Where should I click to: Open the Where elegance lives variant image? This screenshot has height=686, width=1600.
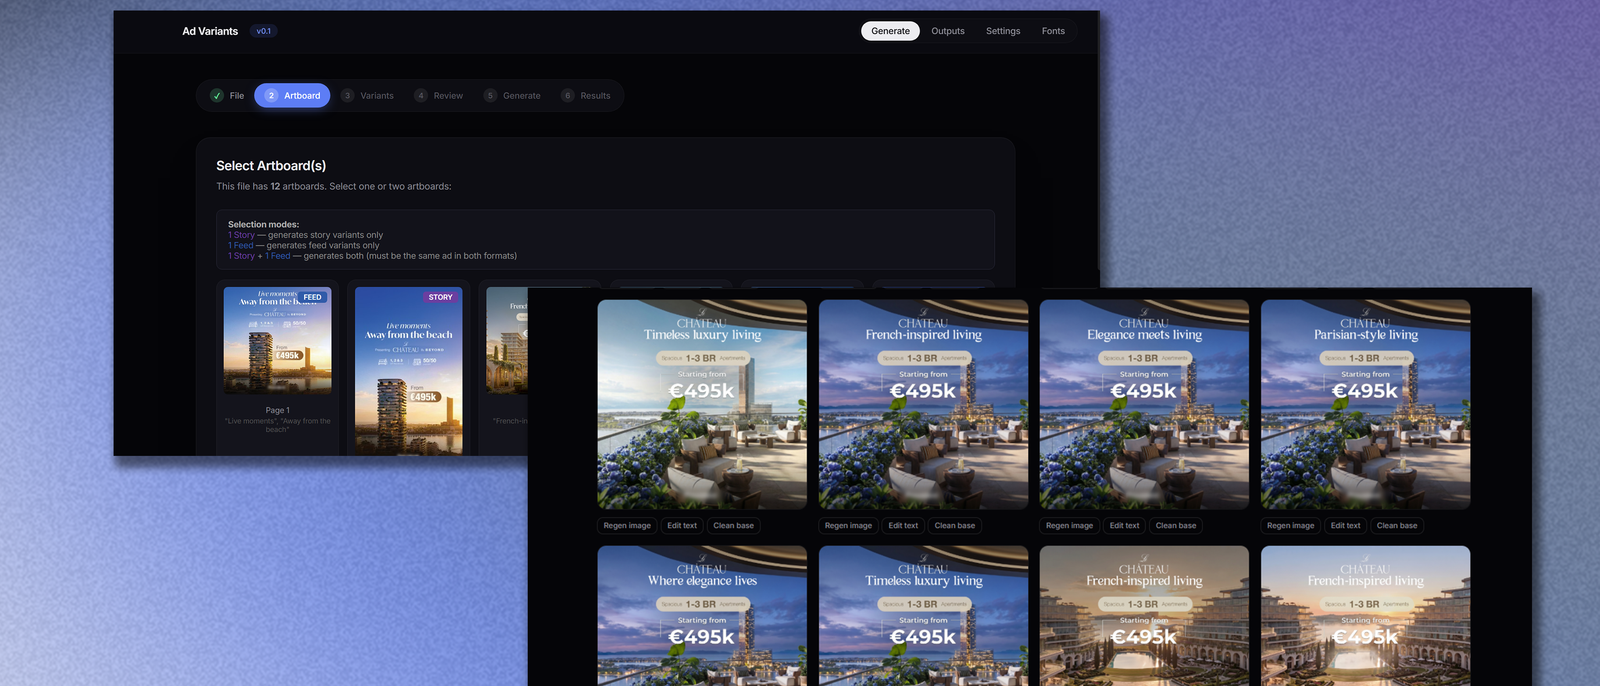pos(702,615)
